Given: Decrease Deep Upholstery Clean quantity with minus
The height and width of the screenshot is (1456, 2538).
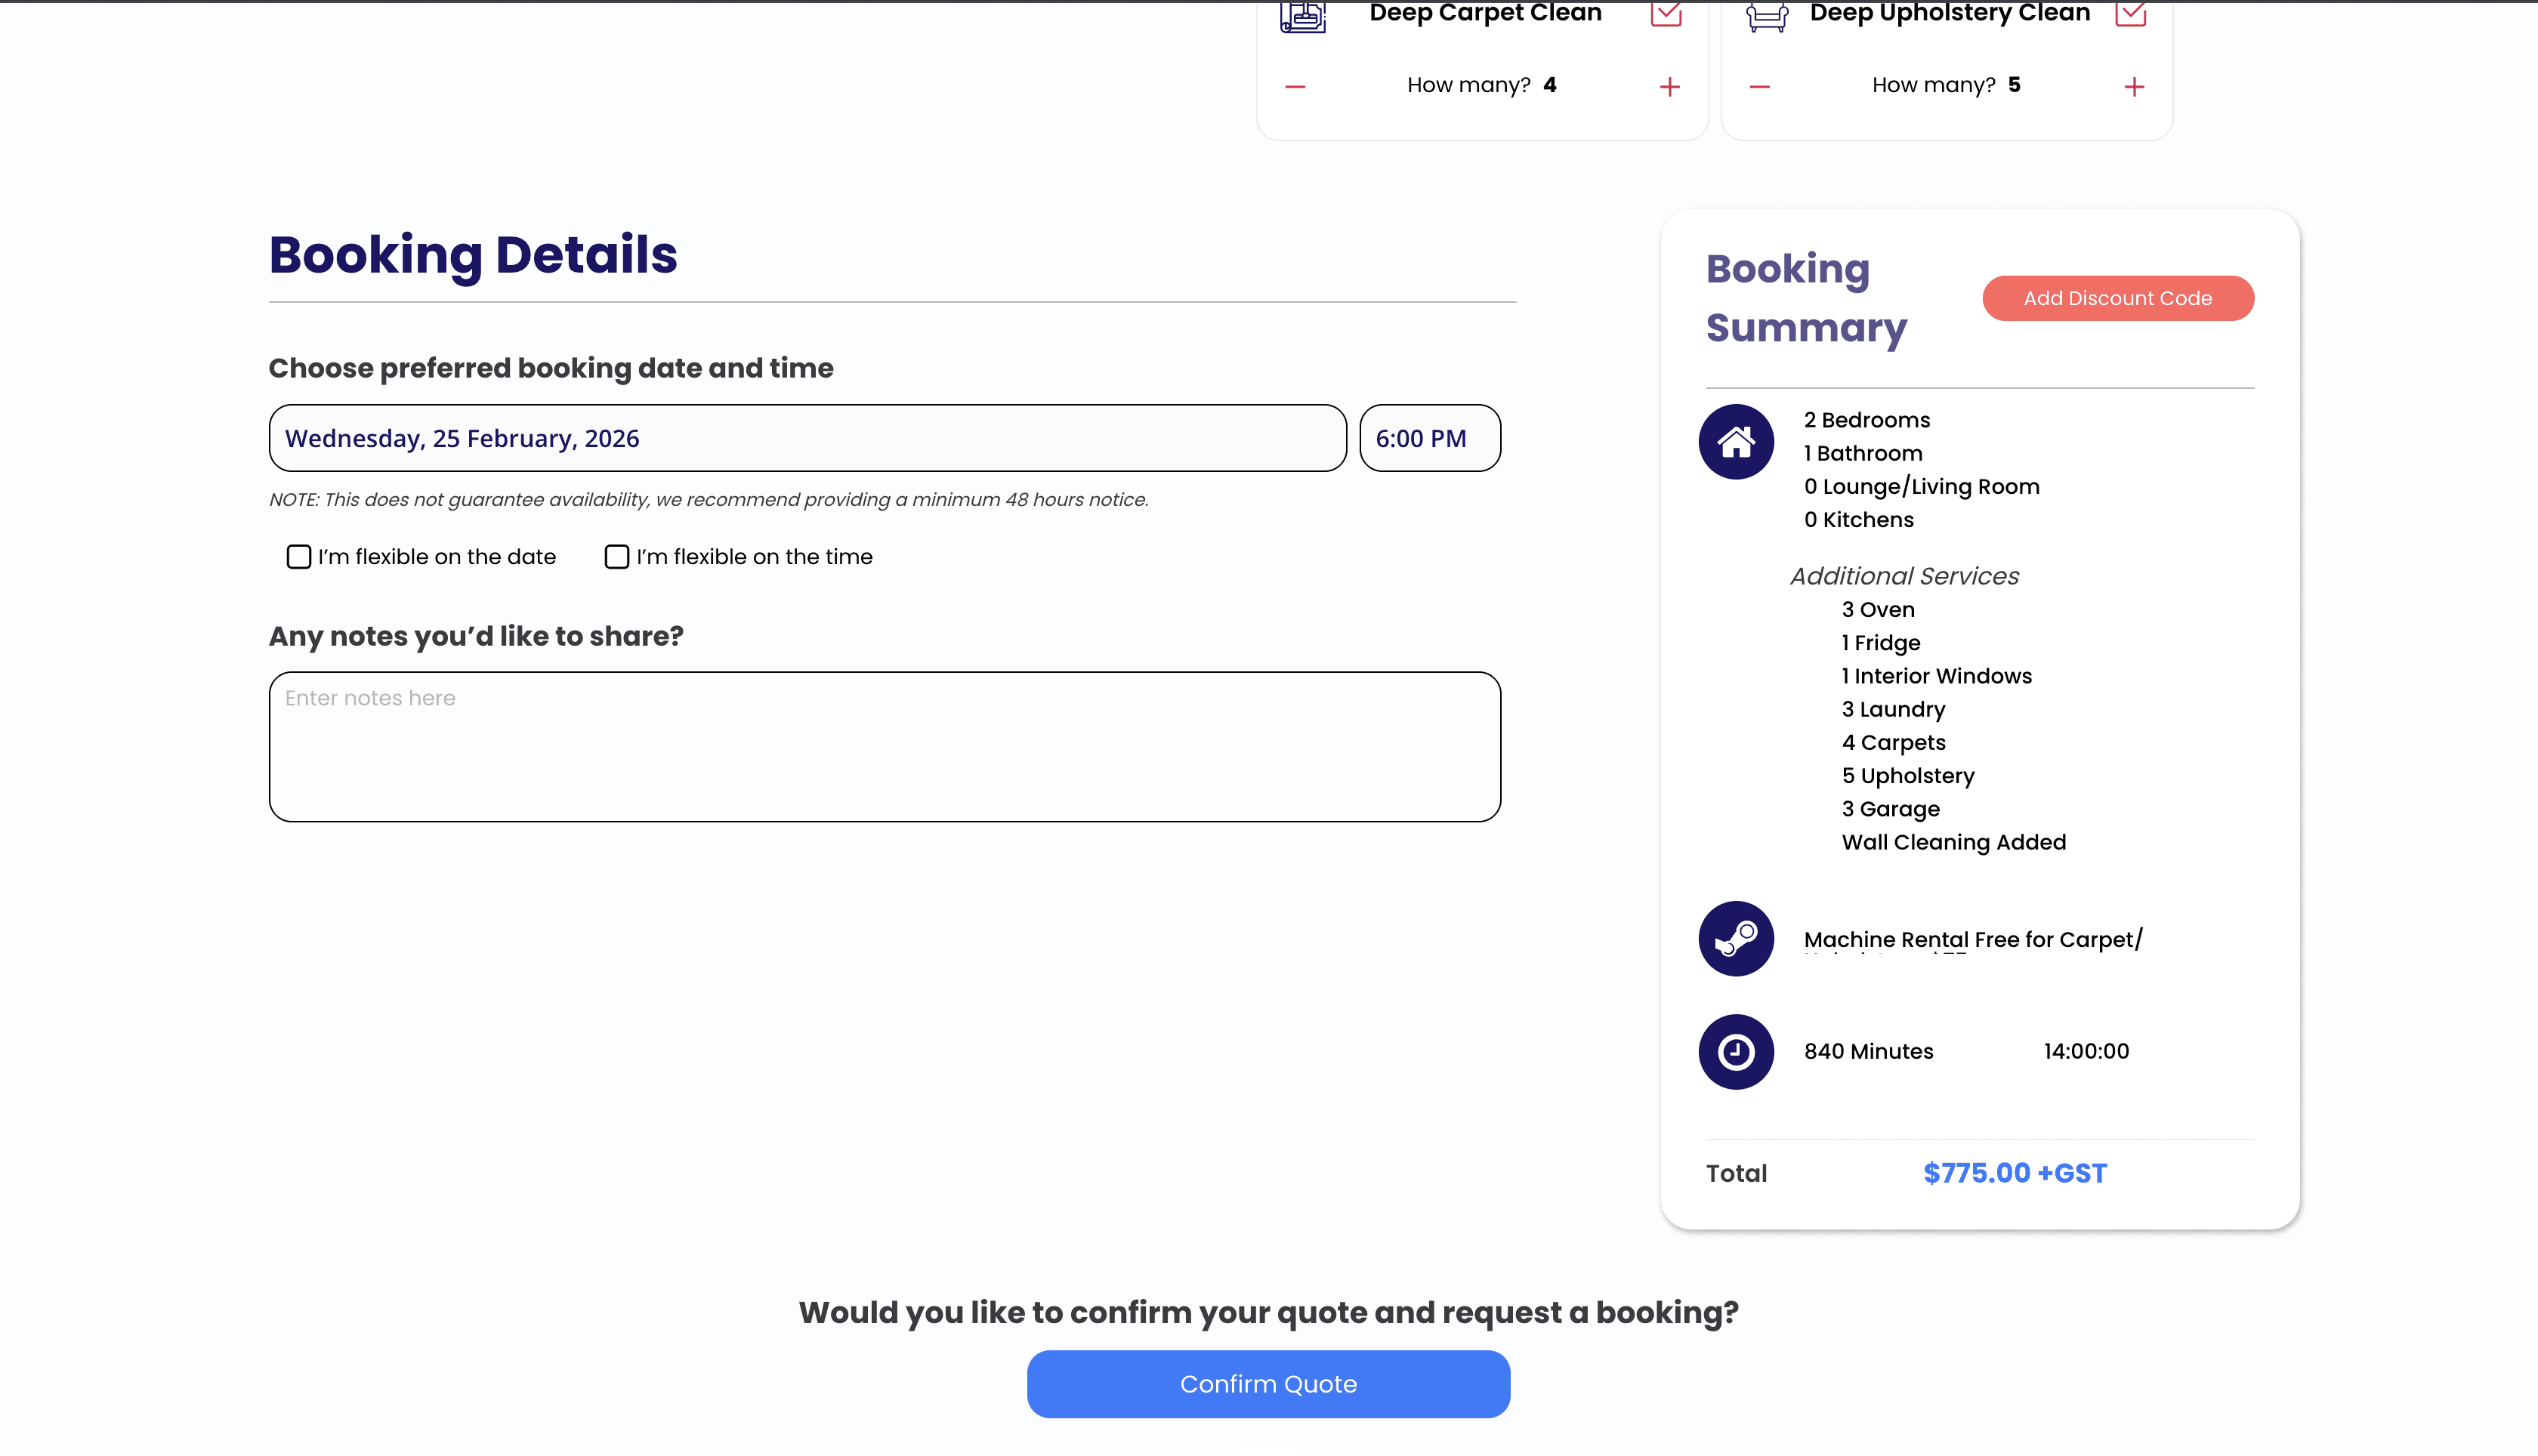Looking at the screenshot, I should (x=1760, y=87).
